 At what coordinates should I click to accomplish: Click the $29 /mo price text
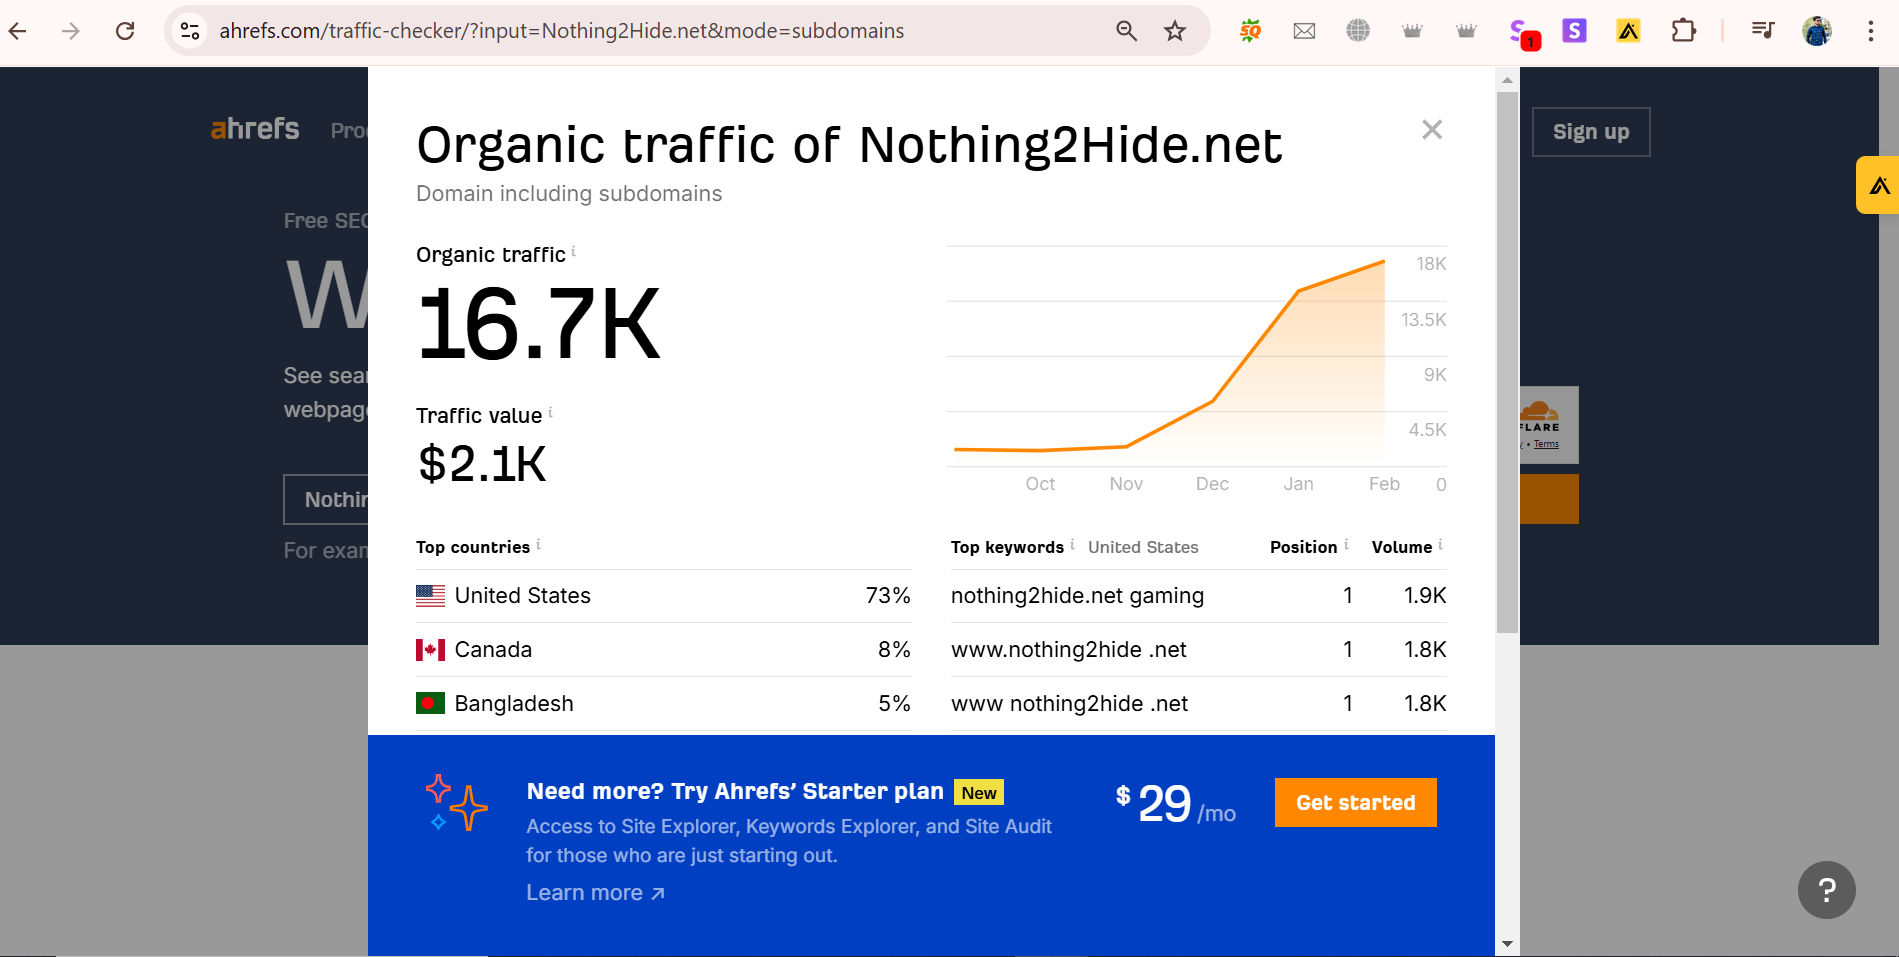coord(1175,804)
